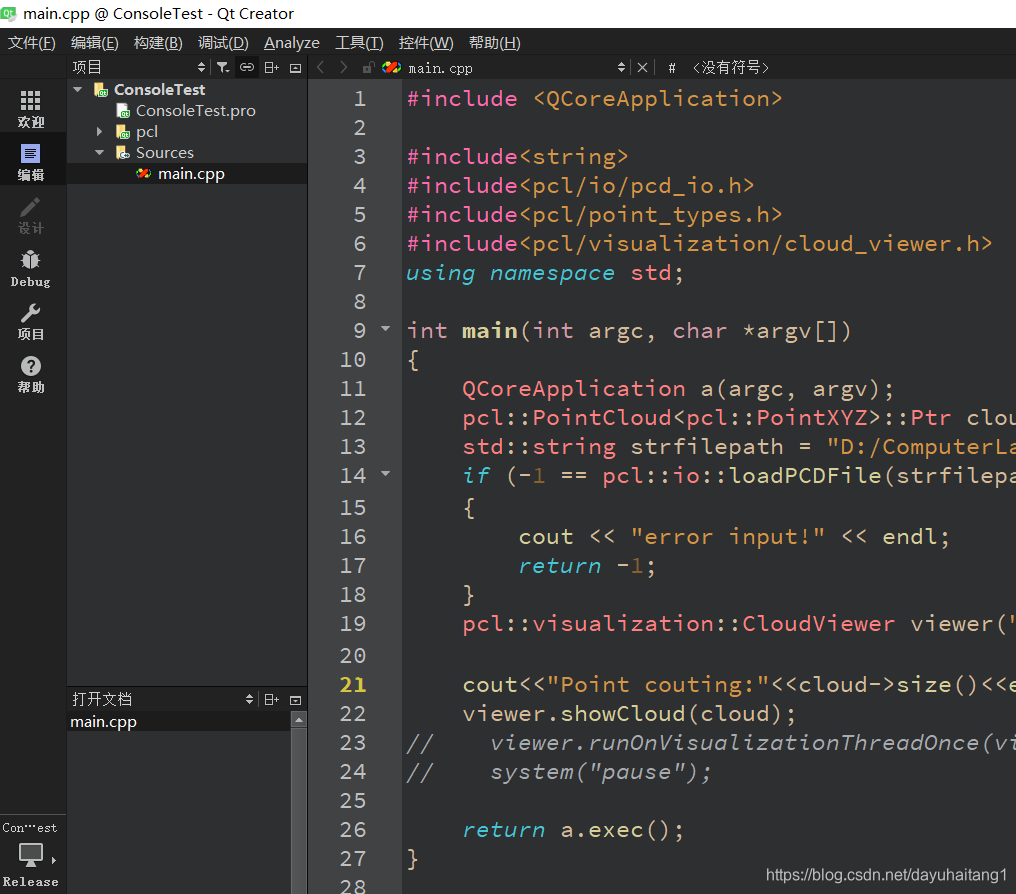Switch to Debug mode
Screen dimensions: 1016x894
click(x=30, y=268)
